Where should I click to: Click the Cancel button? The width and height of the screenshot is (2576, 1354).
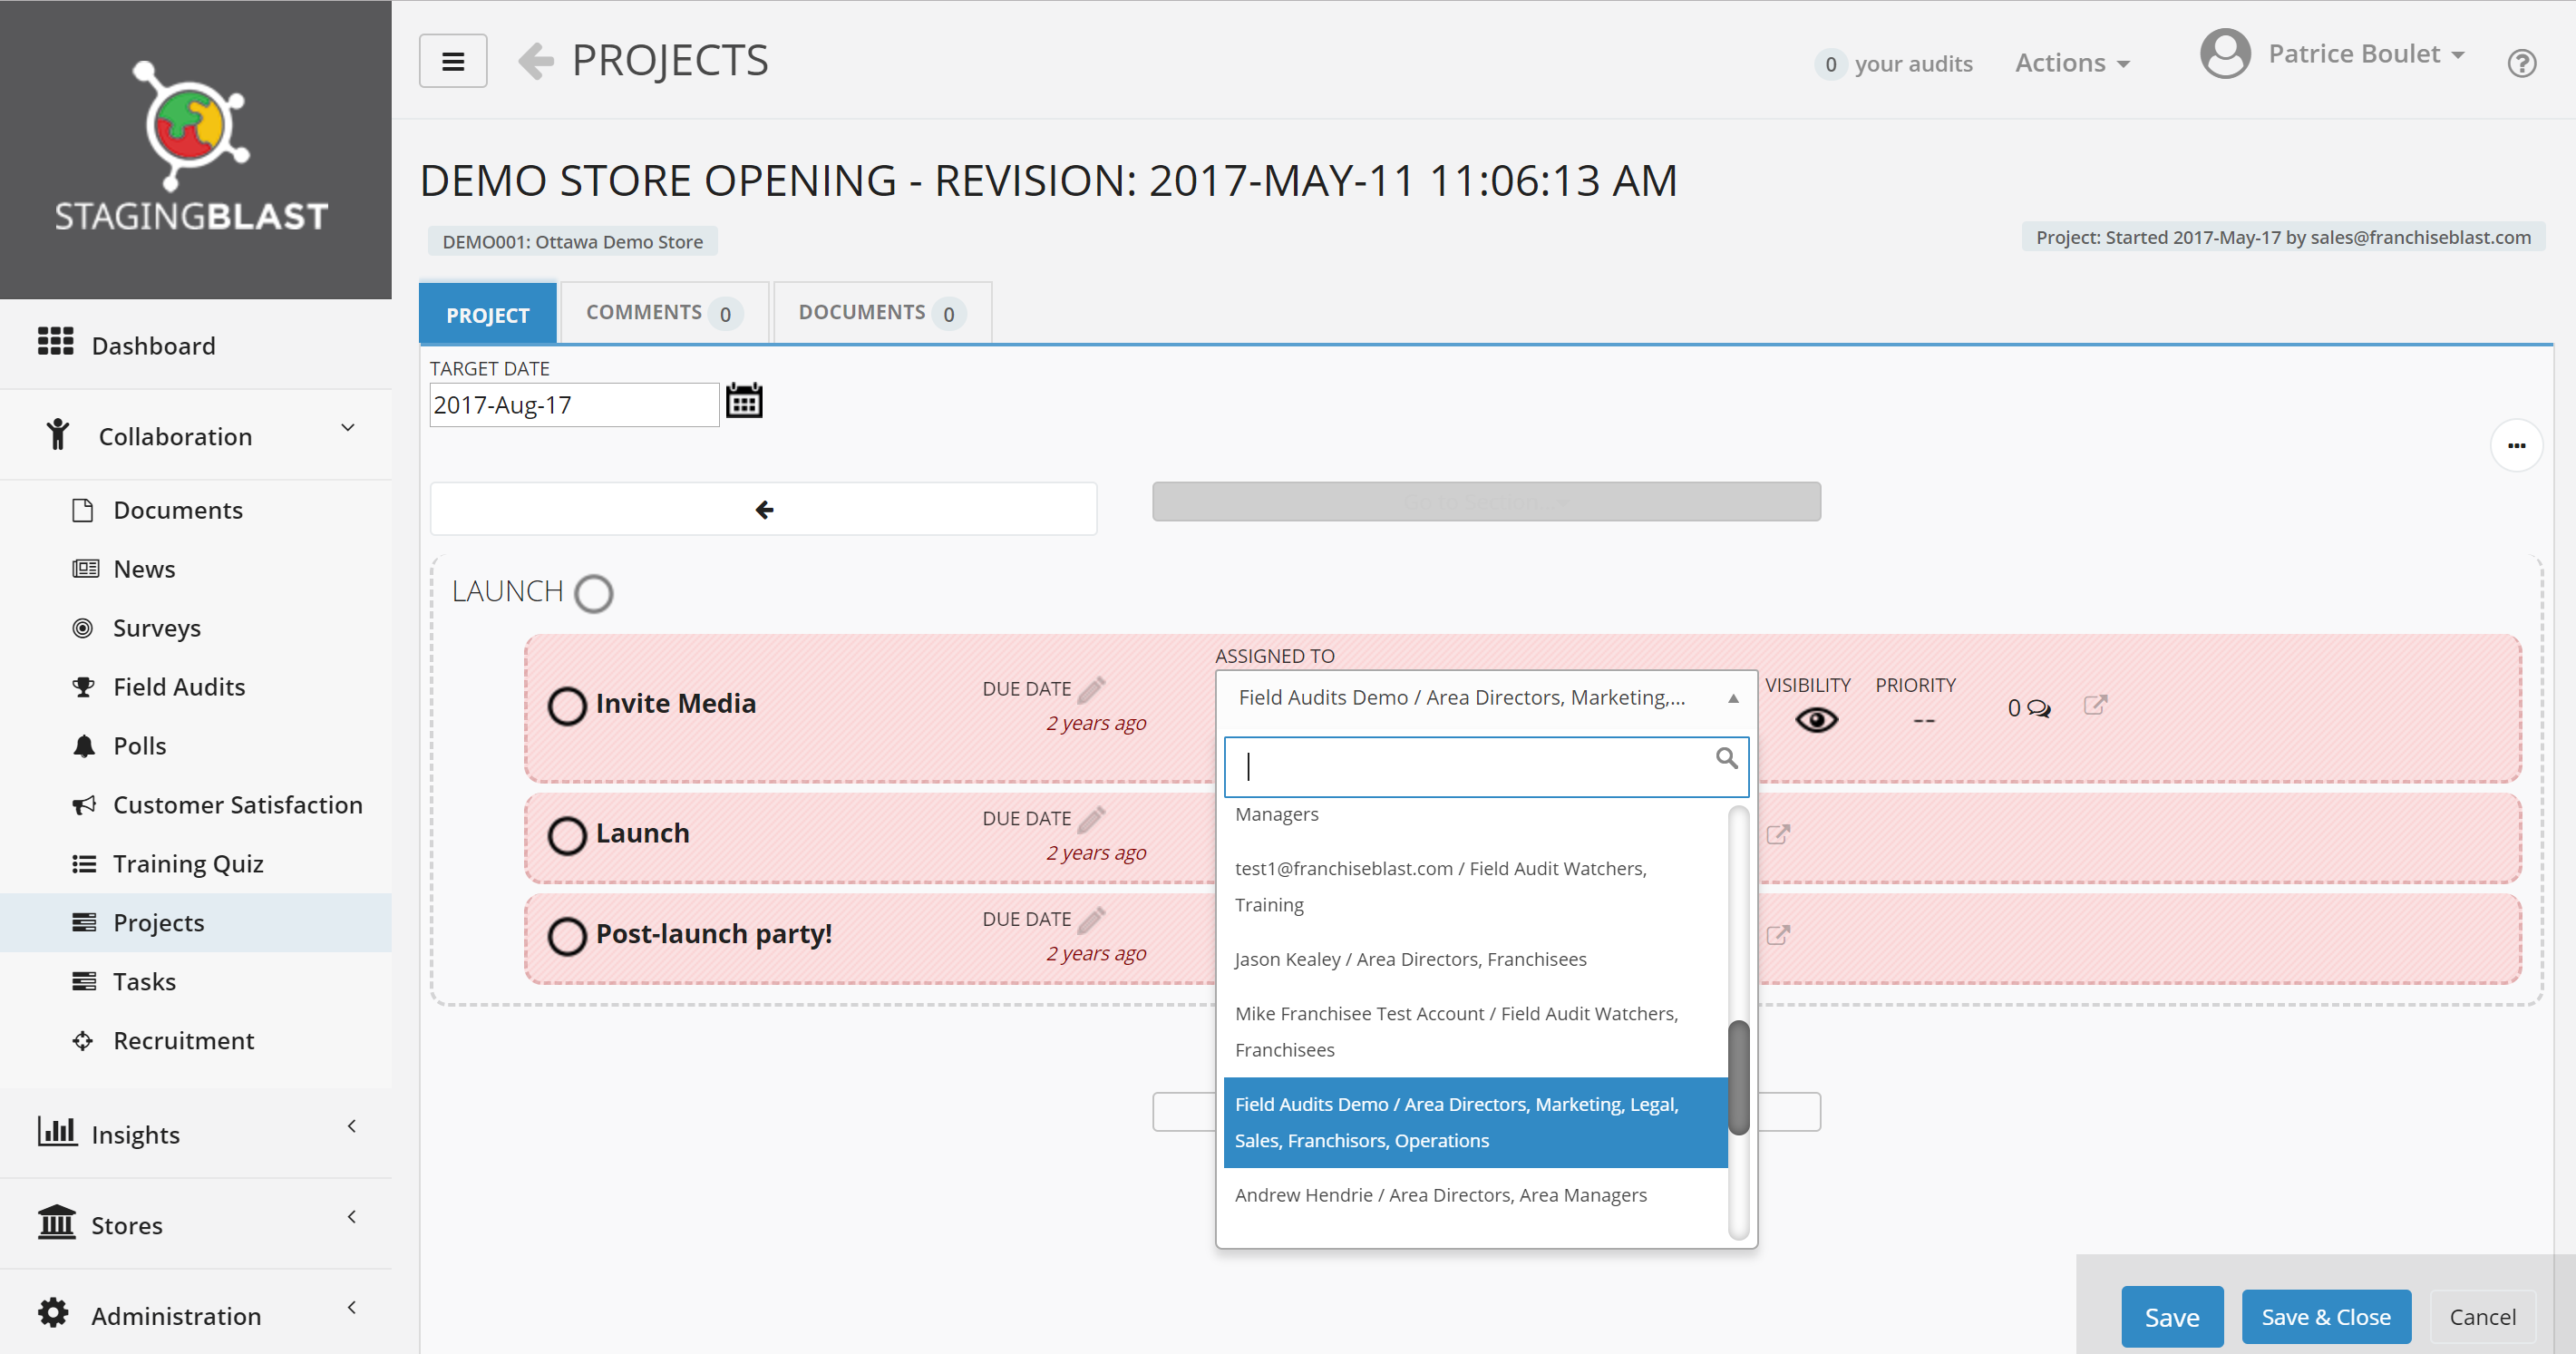tap(2481, 1316)
